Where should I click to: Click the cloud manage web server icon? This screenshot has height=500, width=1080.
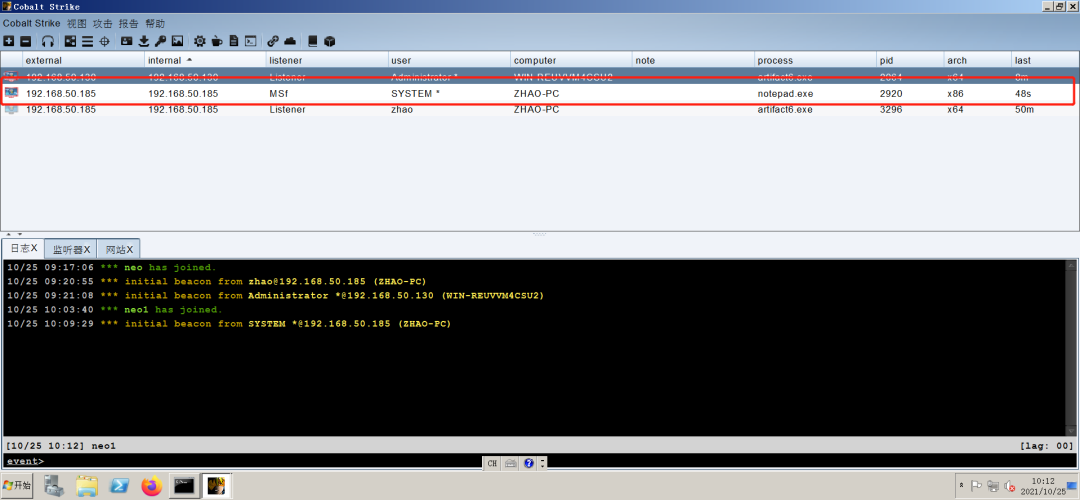[290, 41]
